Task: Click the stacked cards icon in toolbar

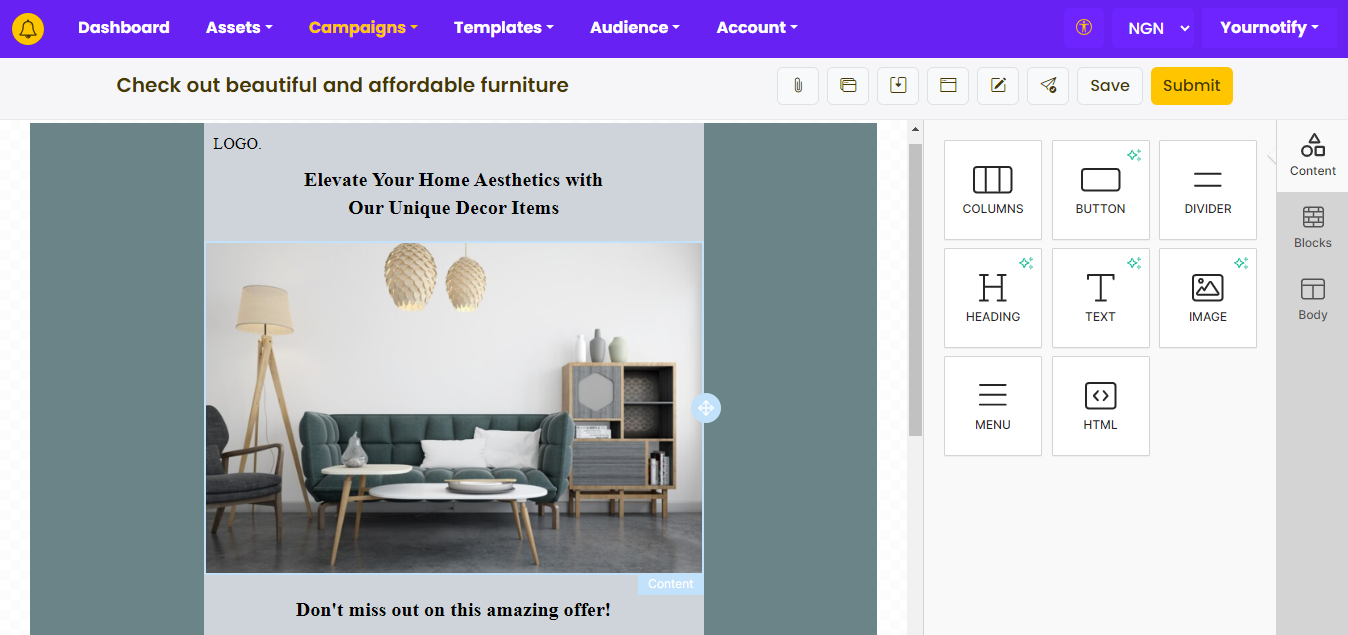Action: pyautogui.click(x=848, y=86)
